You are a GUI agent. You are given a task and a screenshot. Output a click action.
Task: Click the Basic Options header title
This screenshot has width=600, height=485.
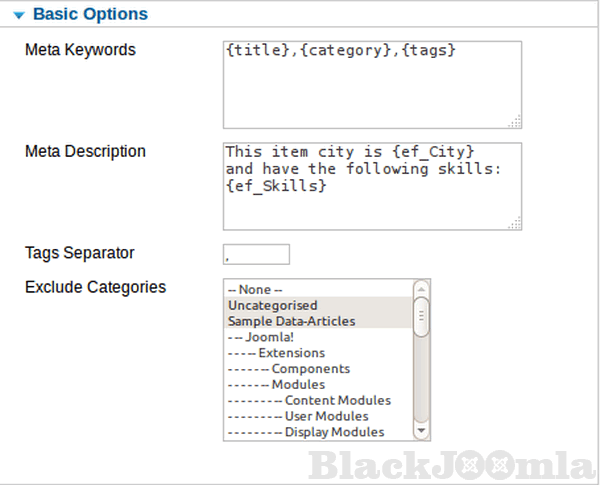point(90,15)
